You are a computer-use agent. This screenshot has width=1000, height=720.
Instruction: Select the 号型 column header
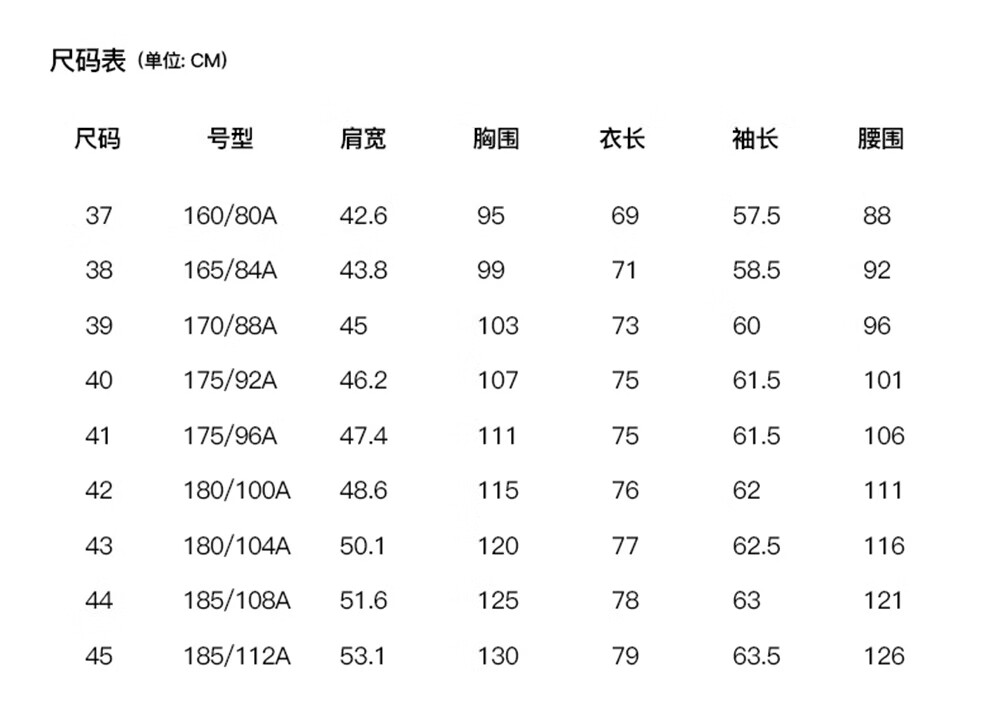[230, 139]
